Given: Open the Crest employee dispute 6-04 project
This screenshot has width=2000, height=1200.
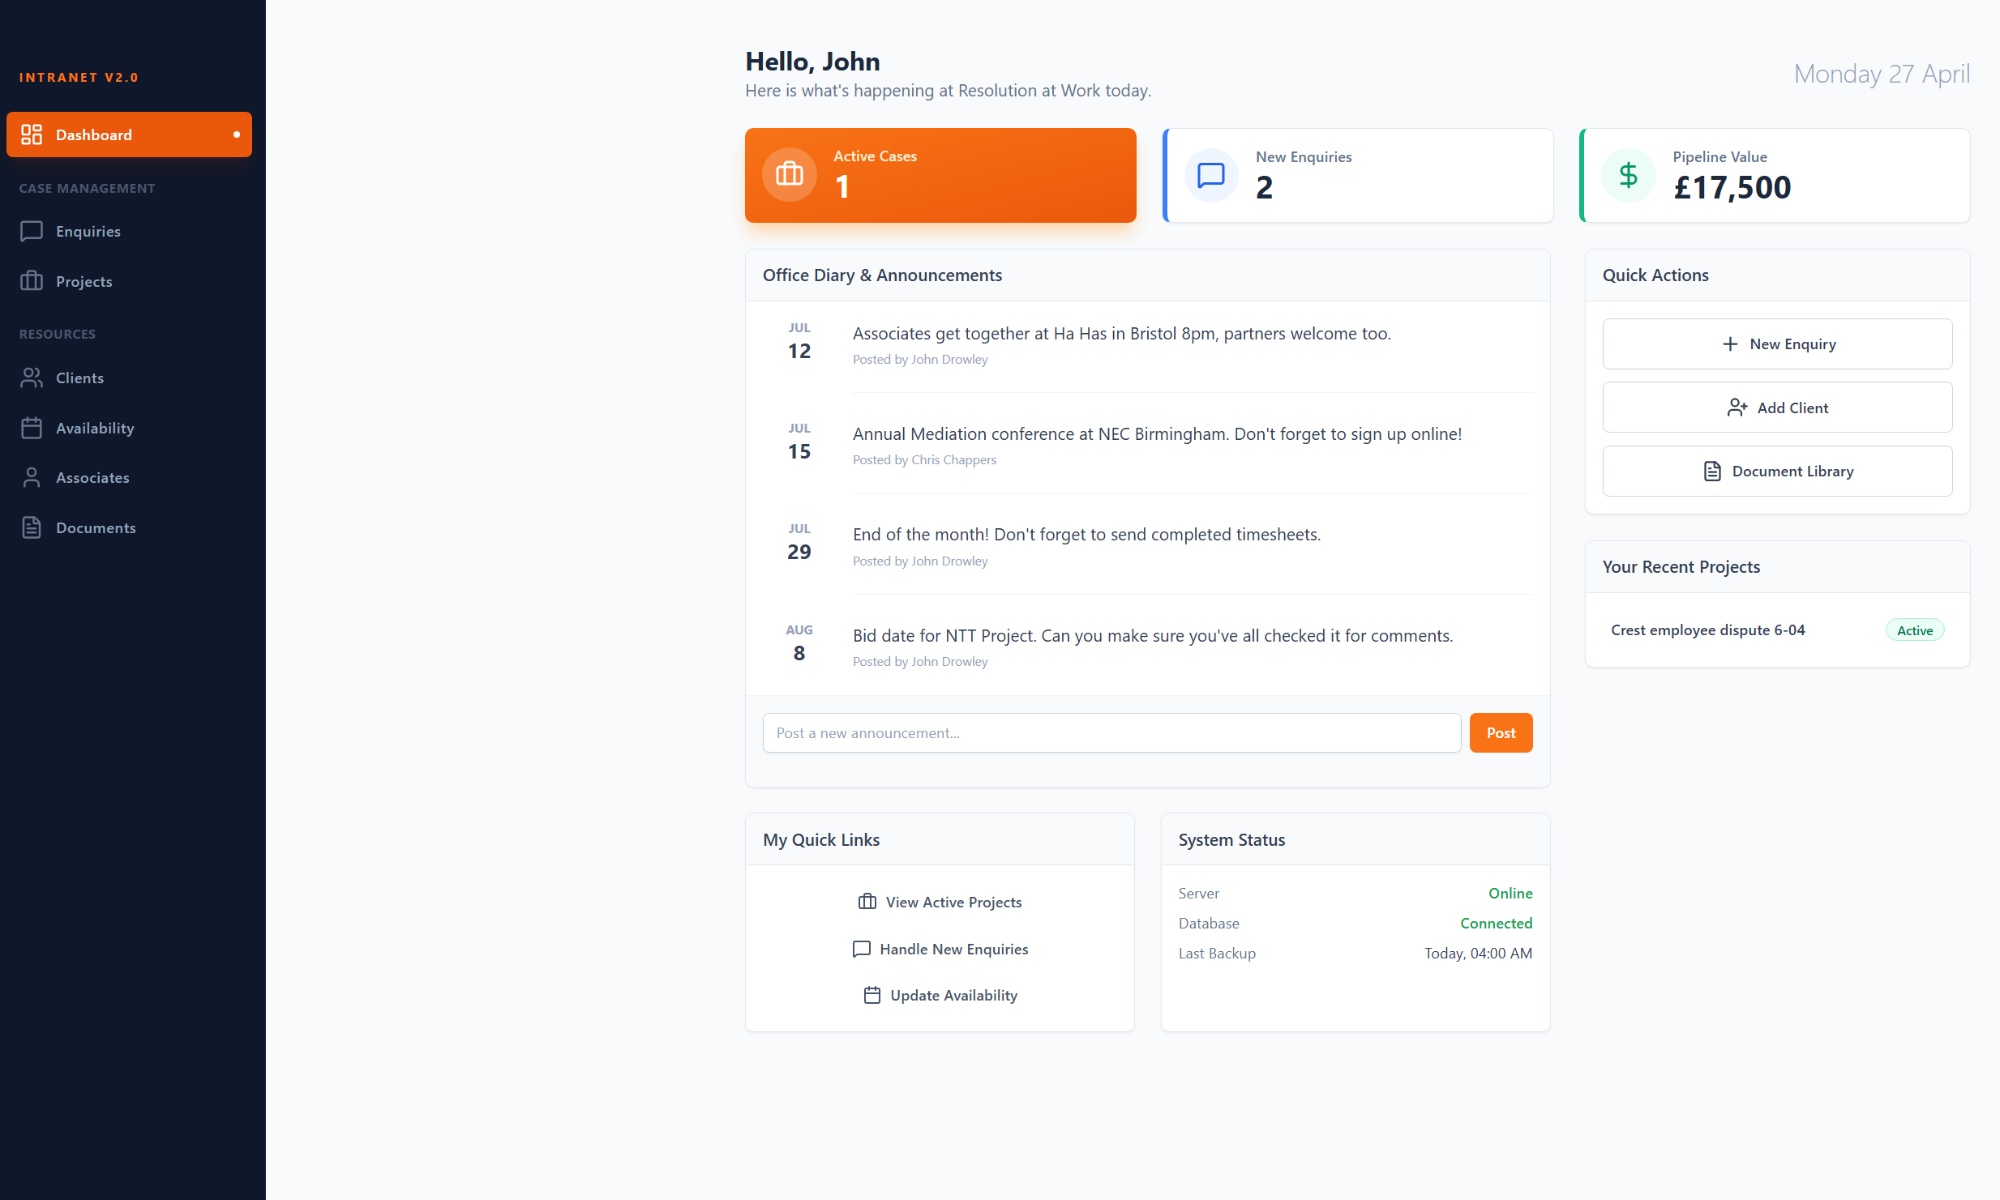Looking at the screenshot, I should tap(1707, 630).
